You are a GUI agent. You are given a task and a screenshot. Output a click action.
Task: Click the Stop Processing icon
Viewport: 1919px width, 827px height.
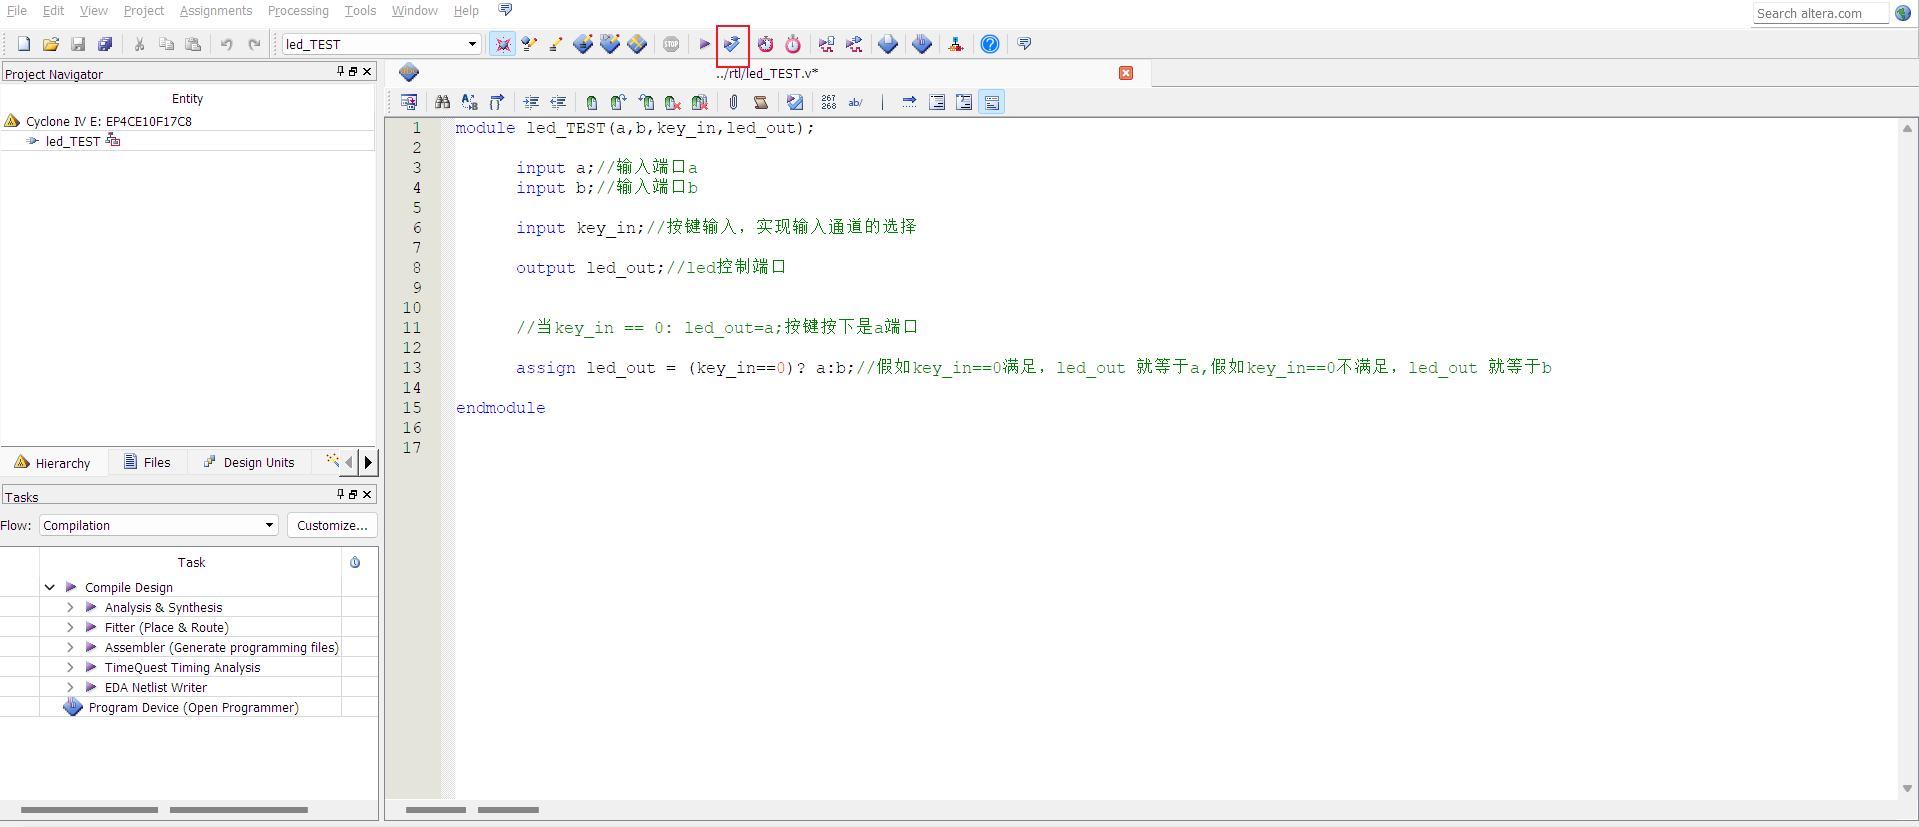(x=671, y=44)
